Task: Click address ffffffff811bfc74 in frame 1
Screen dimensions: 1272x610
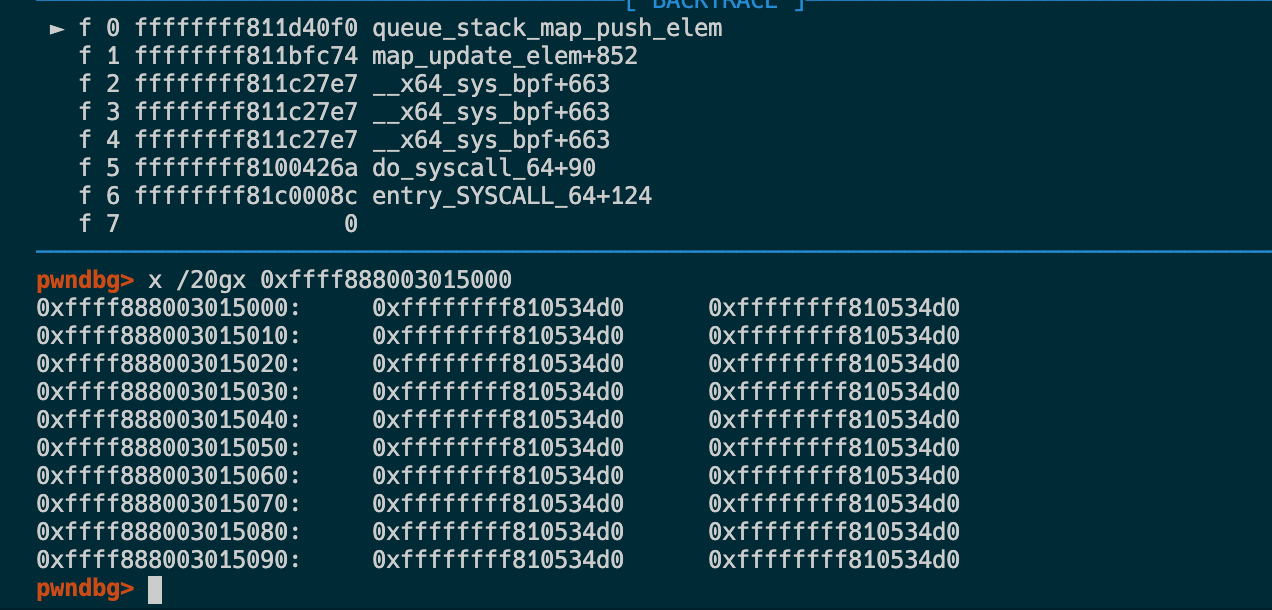Action: [246, 56]
